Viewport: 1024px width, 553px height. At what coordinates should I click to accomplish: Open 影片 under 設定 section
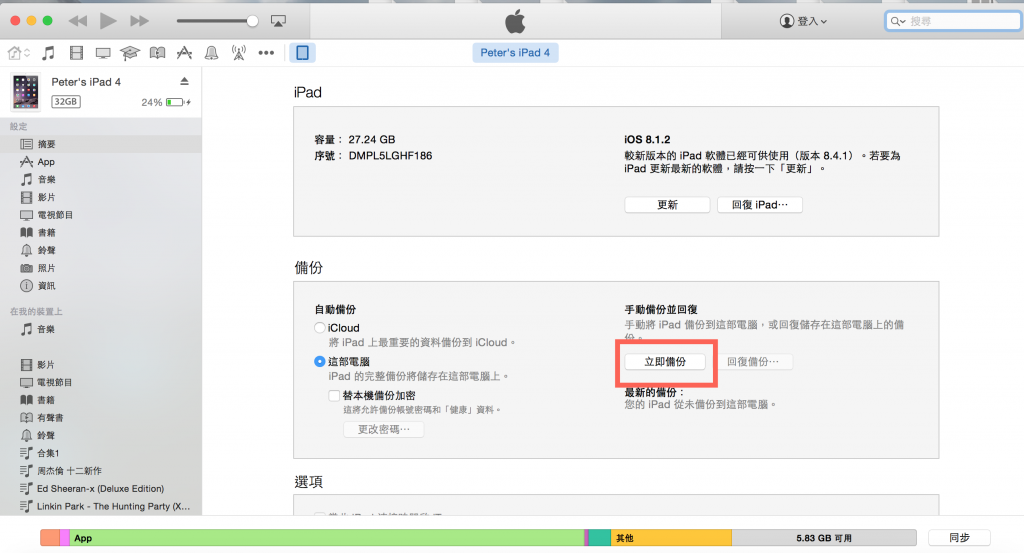coord(101,197)
